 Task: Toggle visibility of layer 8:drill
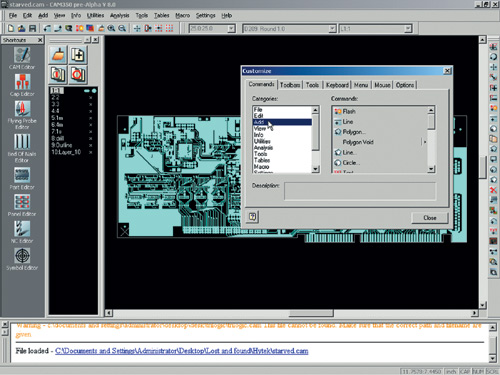point(90,139)
